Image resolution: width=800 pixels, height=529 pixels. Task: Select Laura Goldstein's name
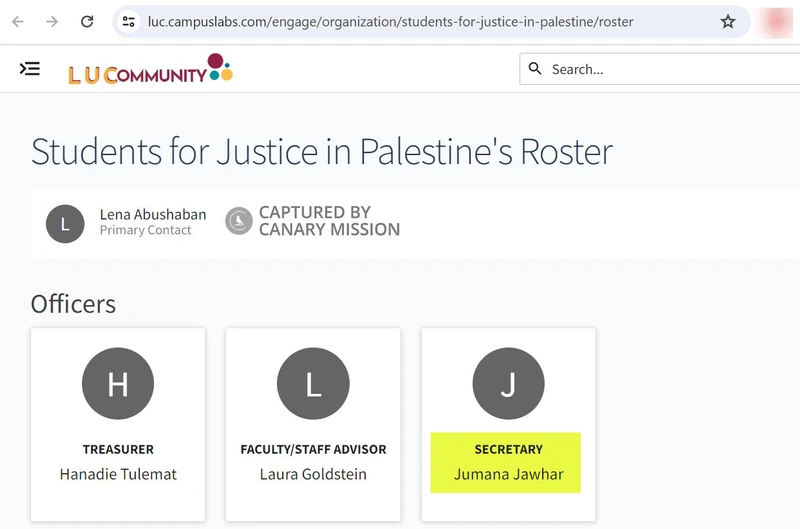tap(313, 474)
